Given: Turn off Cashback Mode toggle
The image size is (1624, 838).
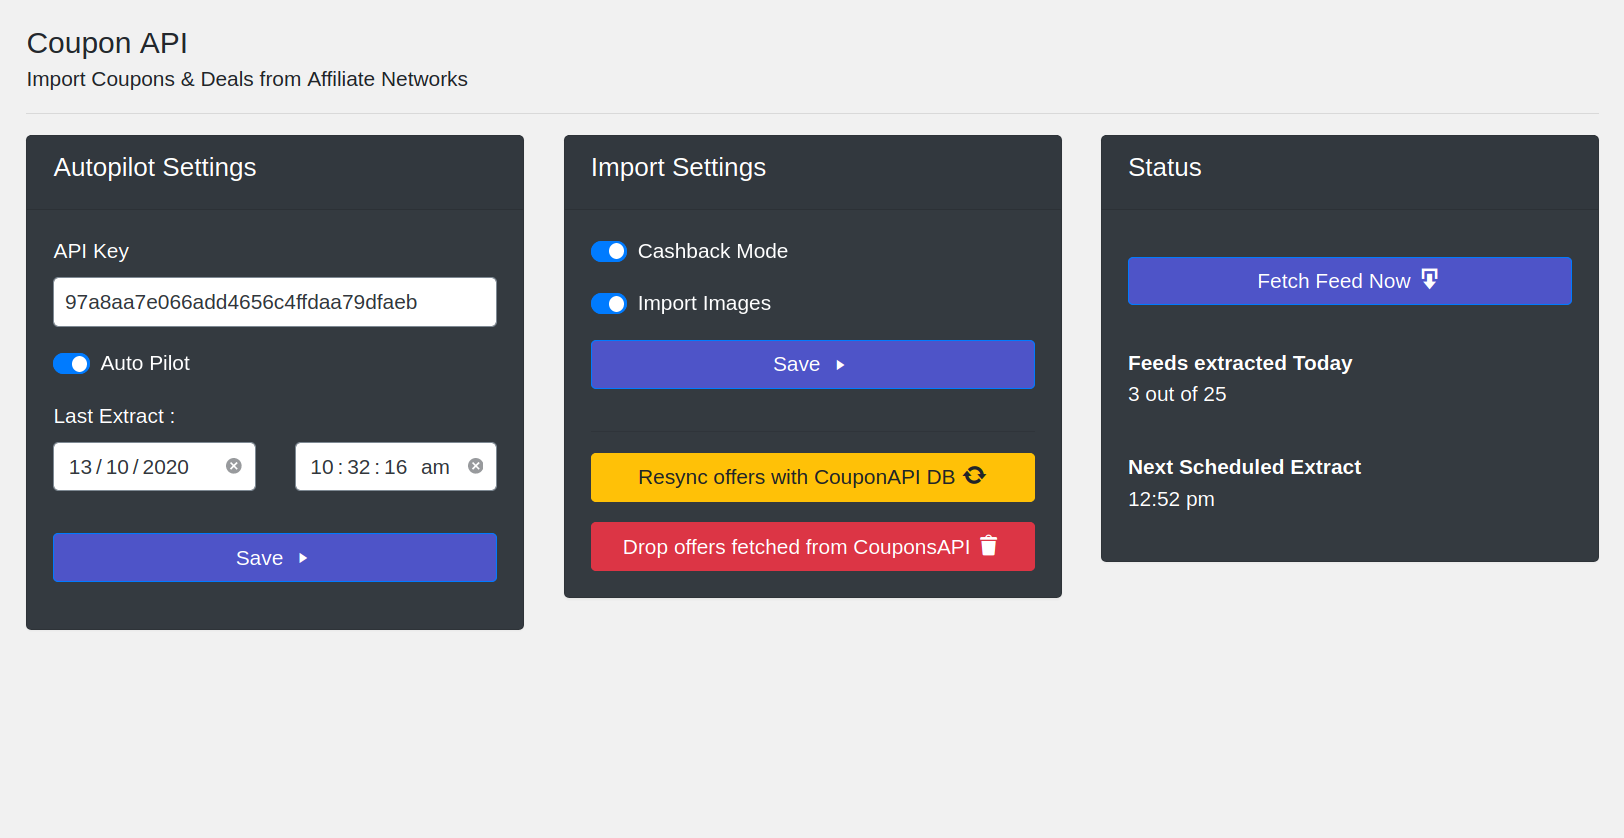Looking at the screenshot, I should (609, 252).
